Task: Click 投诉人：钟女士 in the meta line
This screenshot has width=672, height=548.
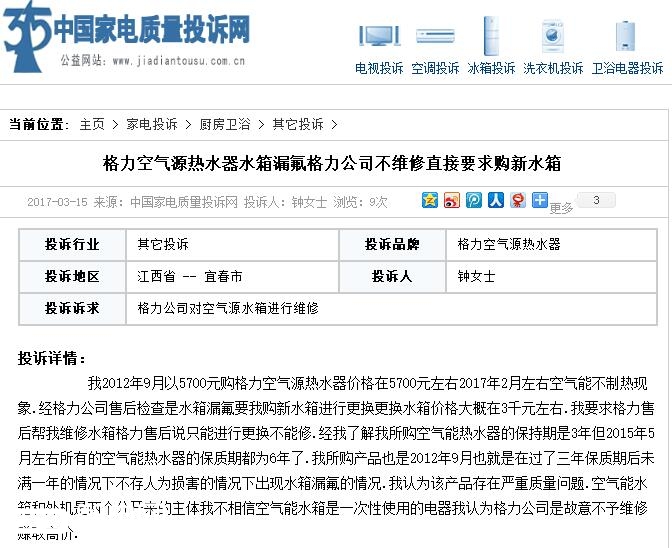Action: [x=285, y=202]
